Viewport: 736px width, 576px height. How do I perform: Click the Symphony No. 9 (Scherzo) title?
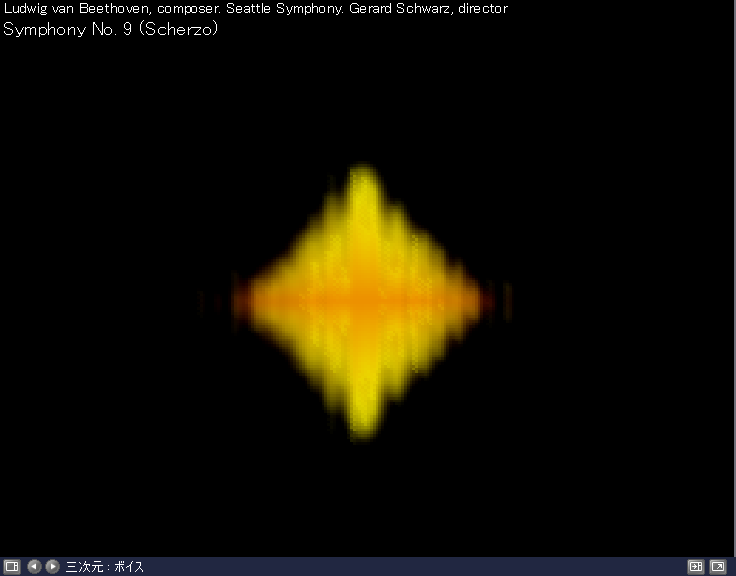pos(111,29)
